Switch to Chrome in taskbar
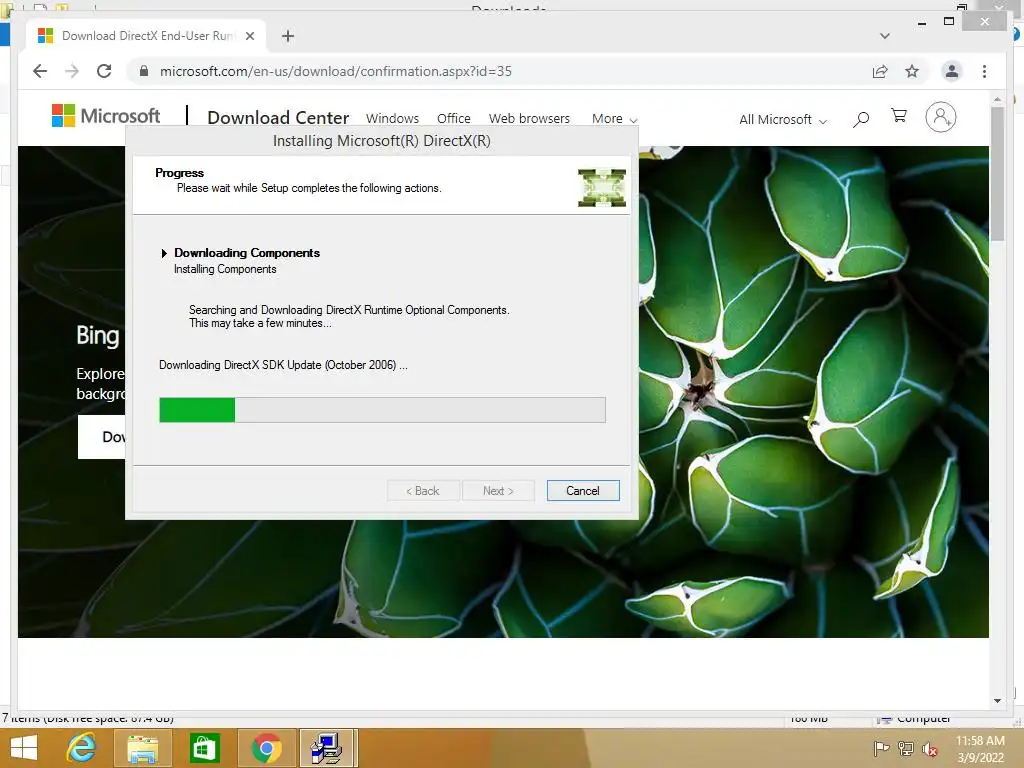 point(266,748)
